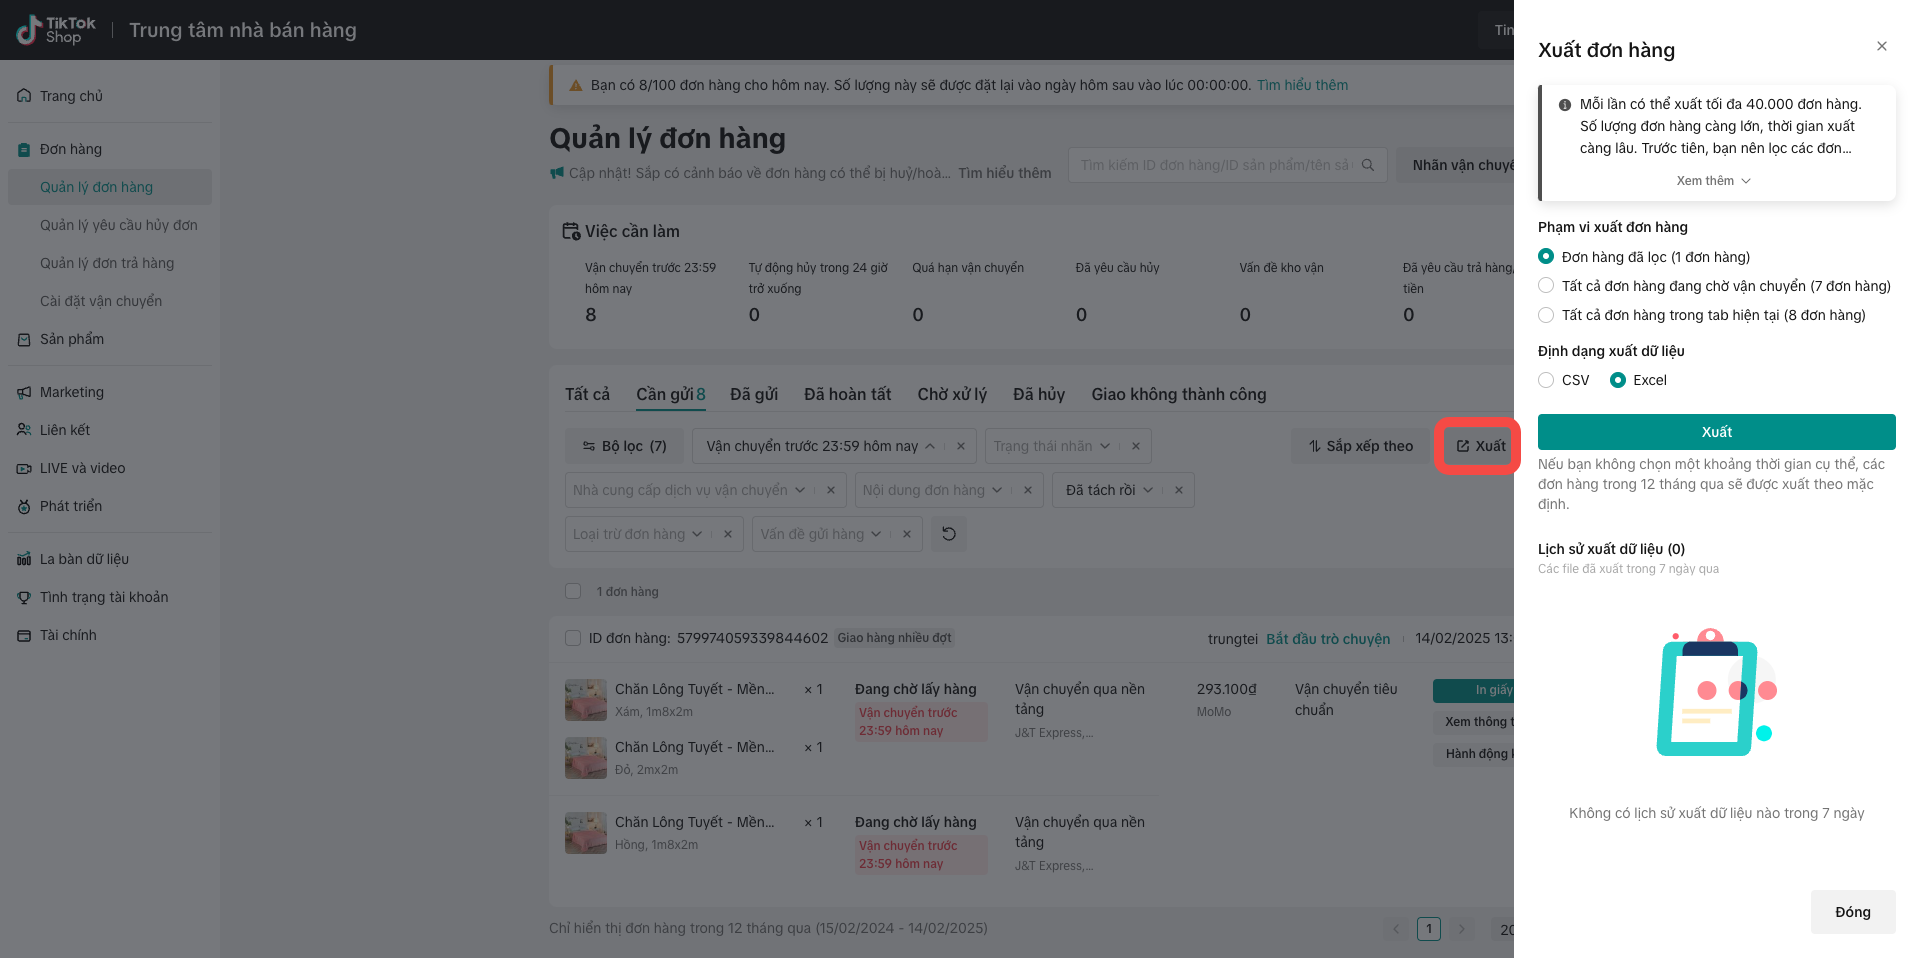1920x958 pixels.
Task: Open Quản lý đơn trả hàng menu
Action: [107, 263]
